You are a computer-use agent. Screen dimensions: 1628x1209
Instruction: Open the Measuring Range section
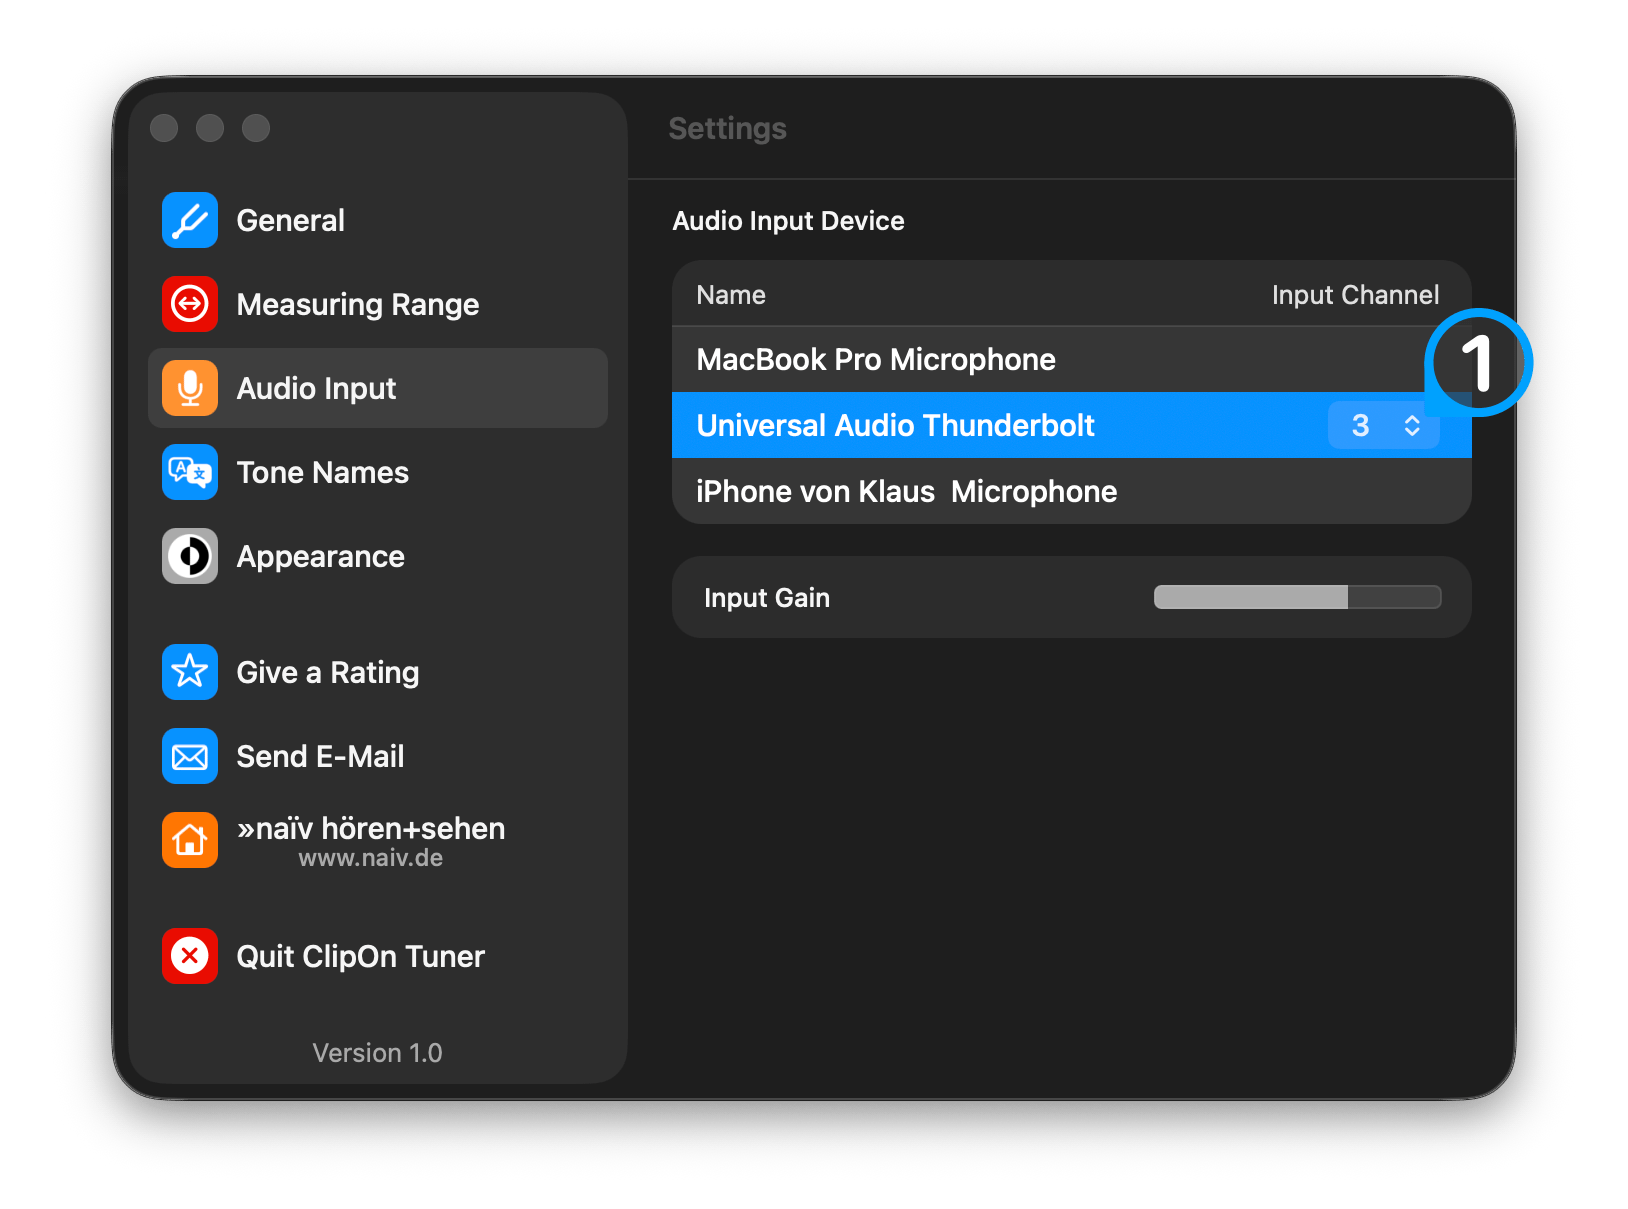point(378,304)
